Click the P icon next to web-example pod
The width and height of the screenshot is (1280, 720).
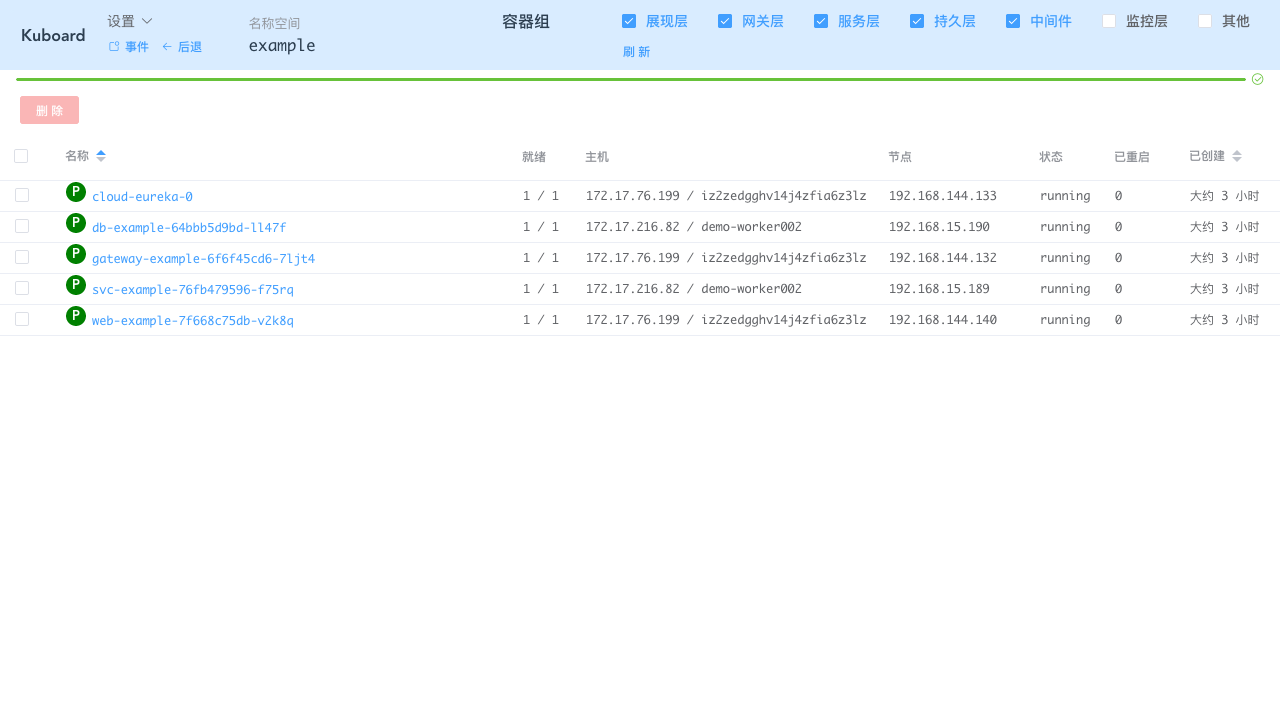tap(75, 315)
